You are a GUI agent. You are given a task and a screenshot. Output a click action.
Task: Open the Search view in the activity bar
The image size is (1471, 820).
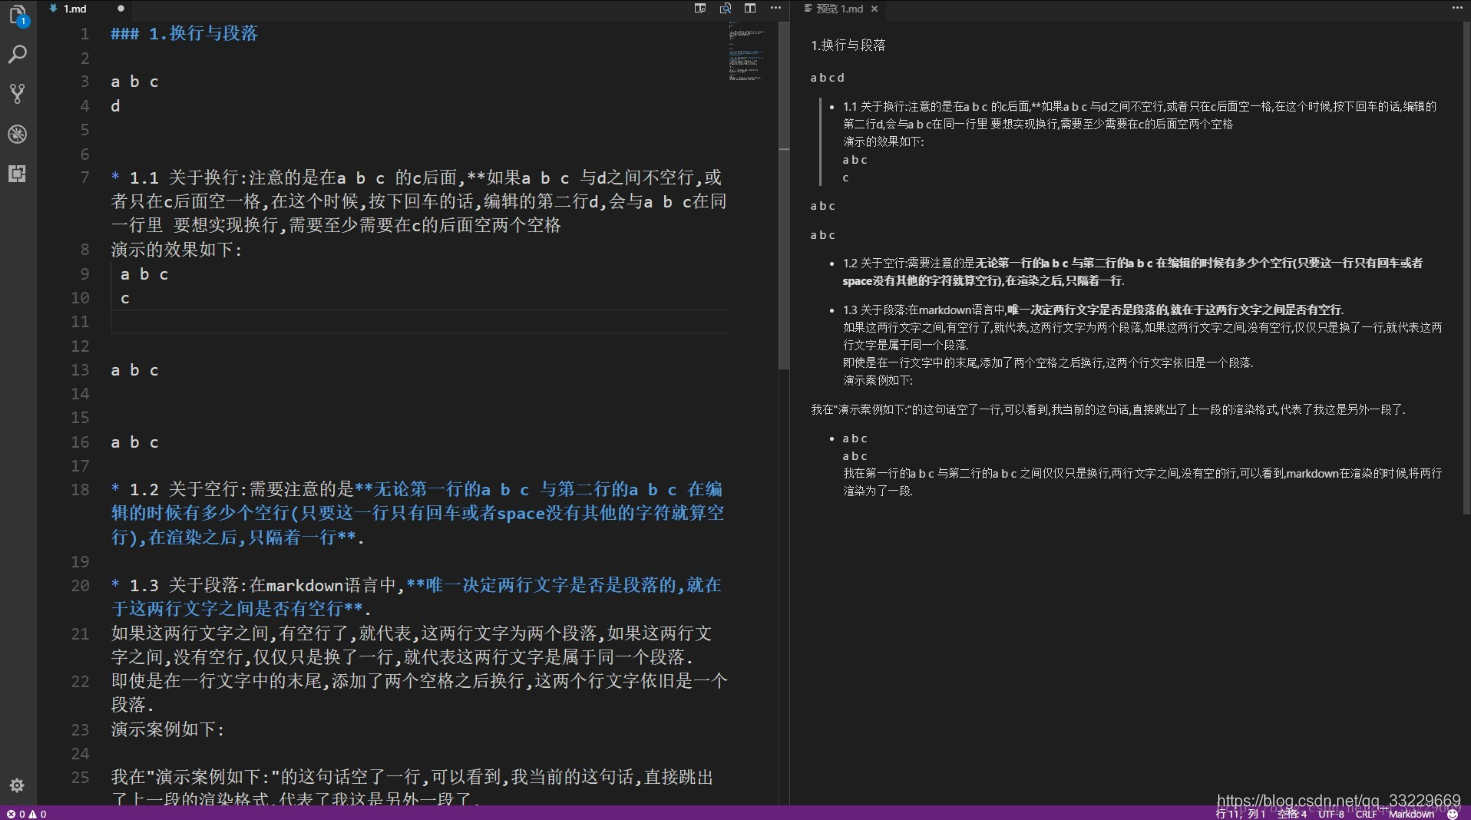(17, 55)
